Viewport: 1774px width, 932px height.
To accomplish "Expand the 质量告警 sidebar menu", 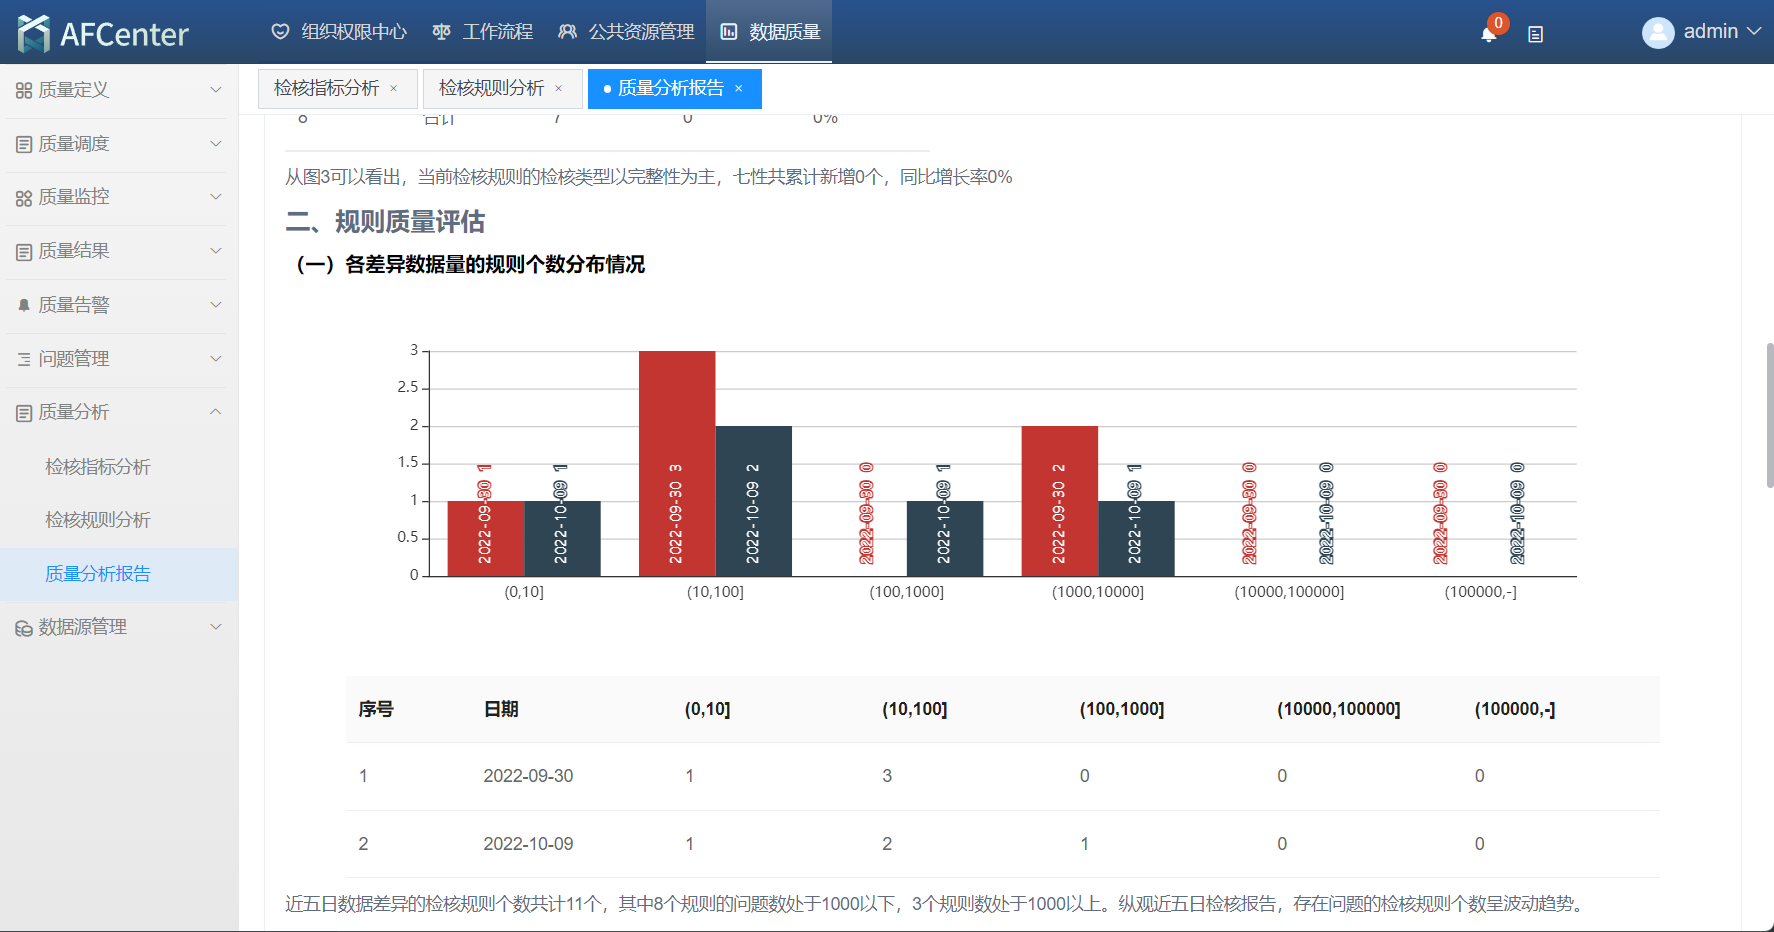I will point(118,305).
